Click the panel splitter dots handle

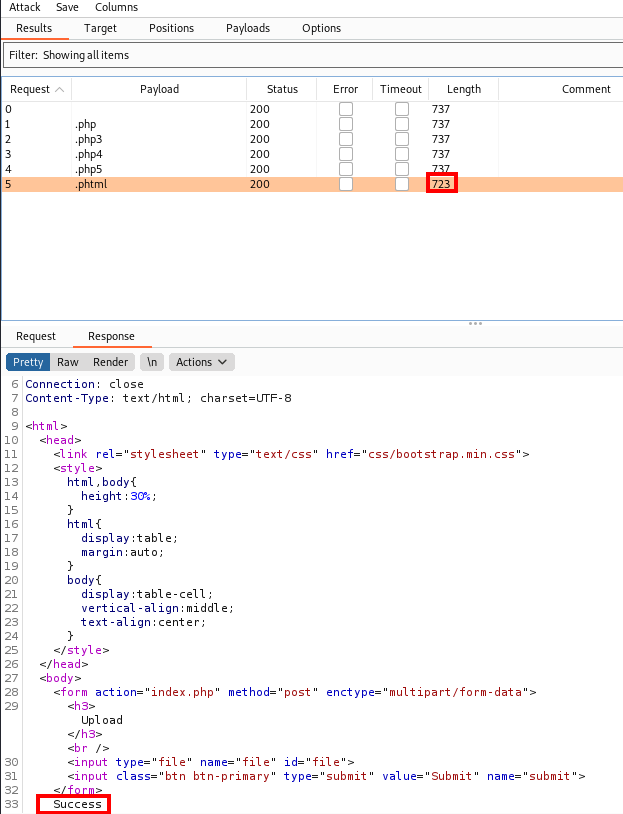(x=475, y=323)
